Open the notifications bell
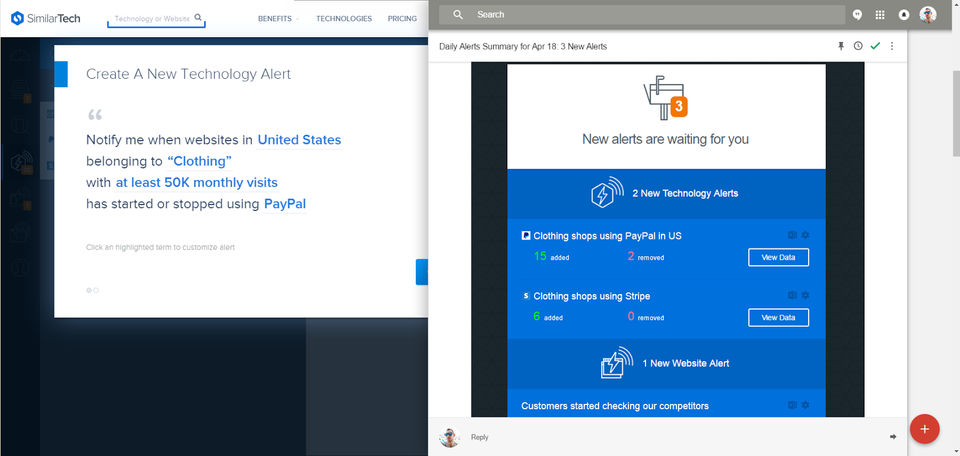 904,15
